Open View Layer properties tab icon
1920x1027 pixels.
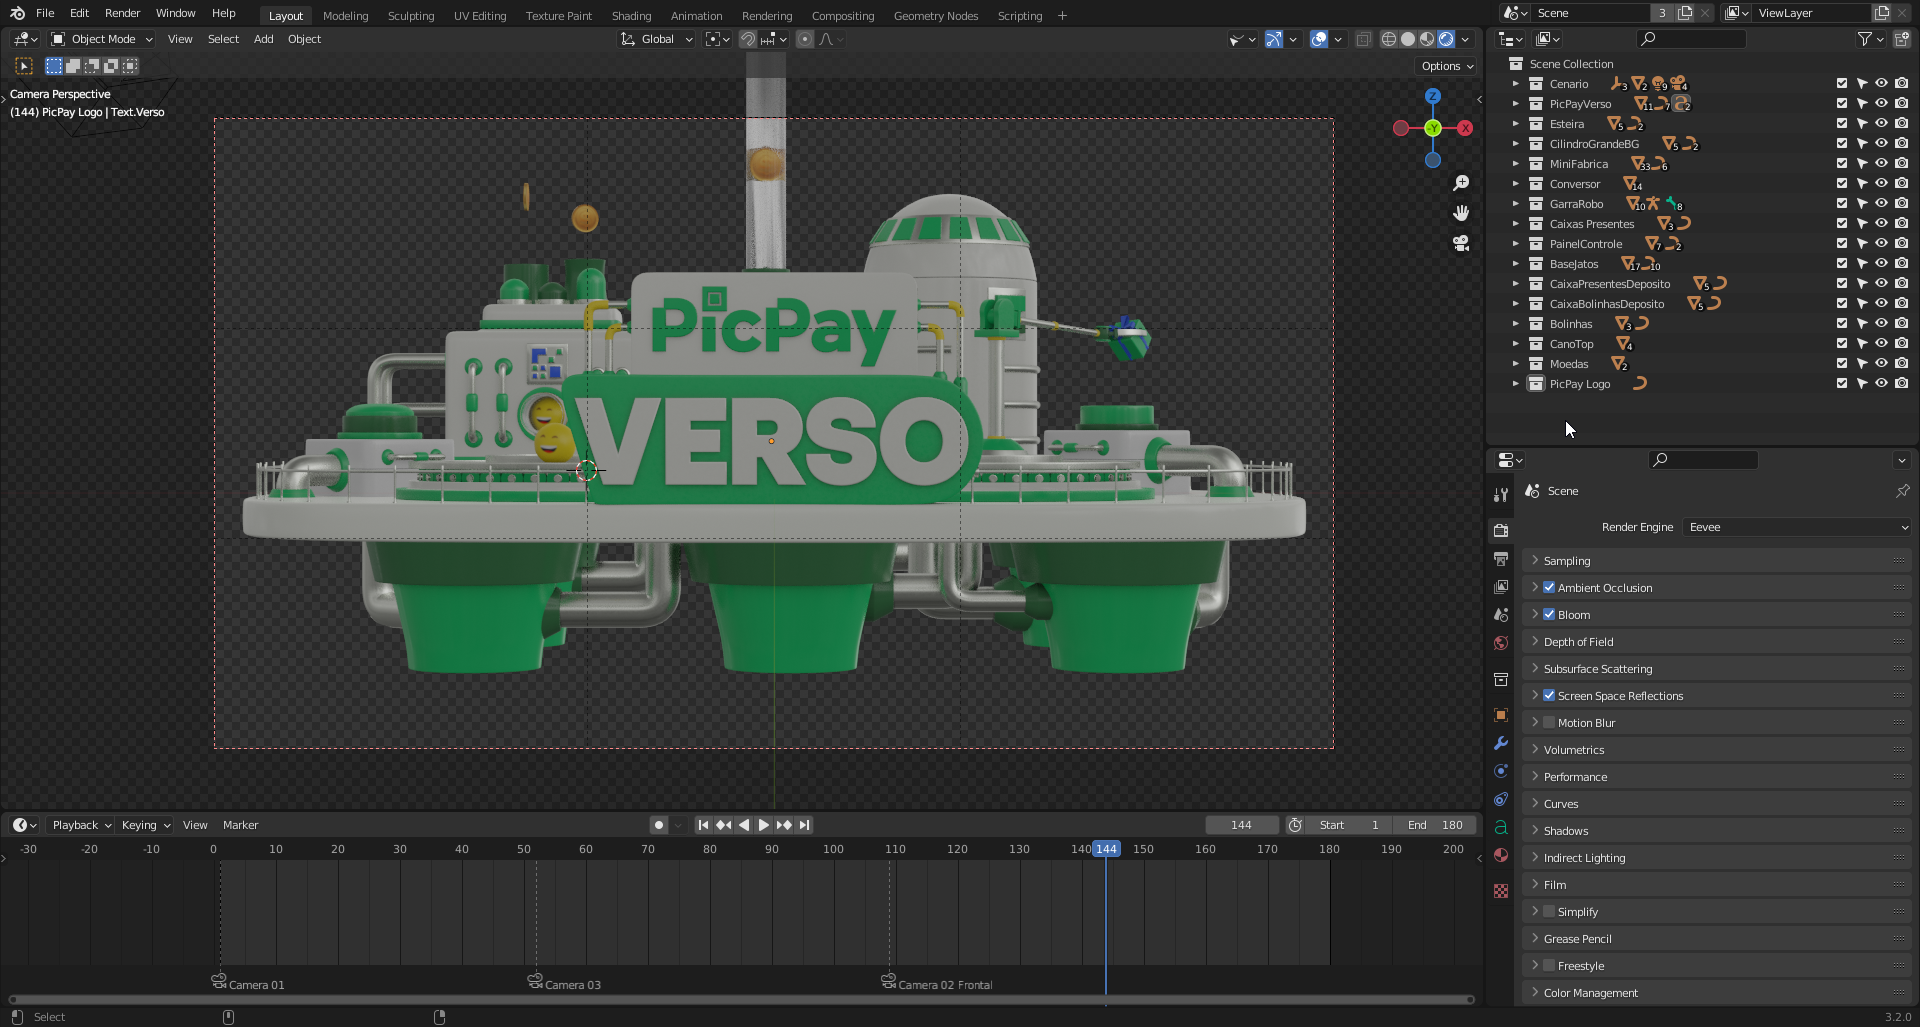[x=1501, y=586]
